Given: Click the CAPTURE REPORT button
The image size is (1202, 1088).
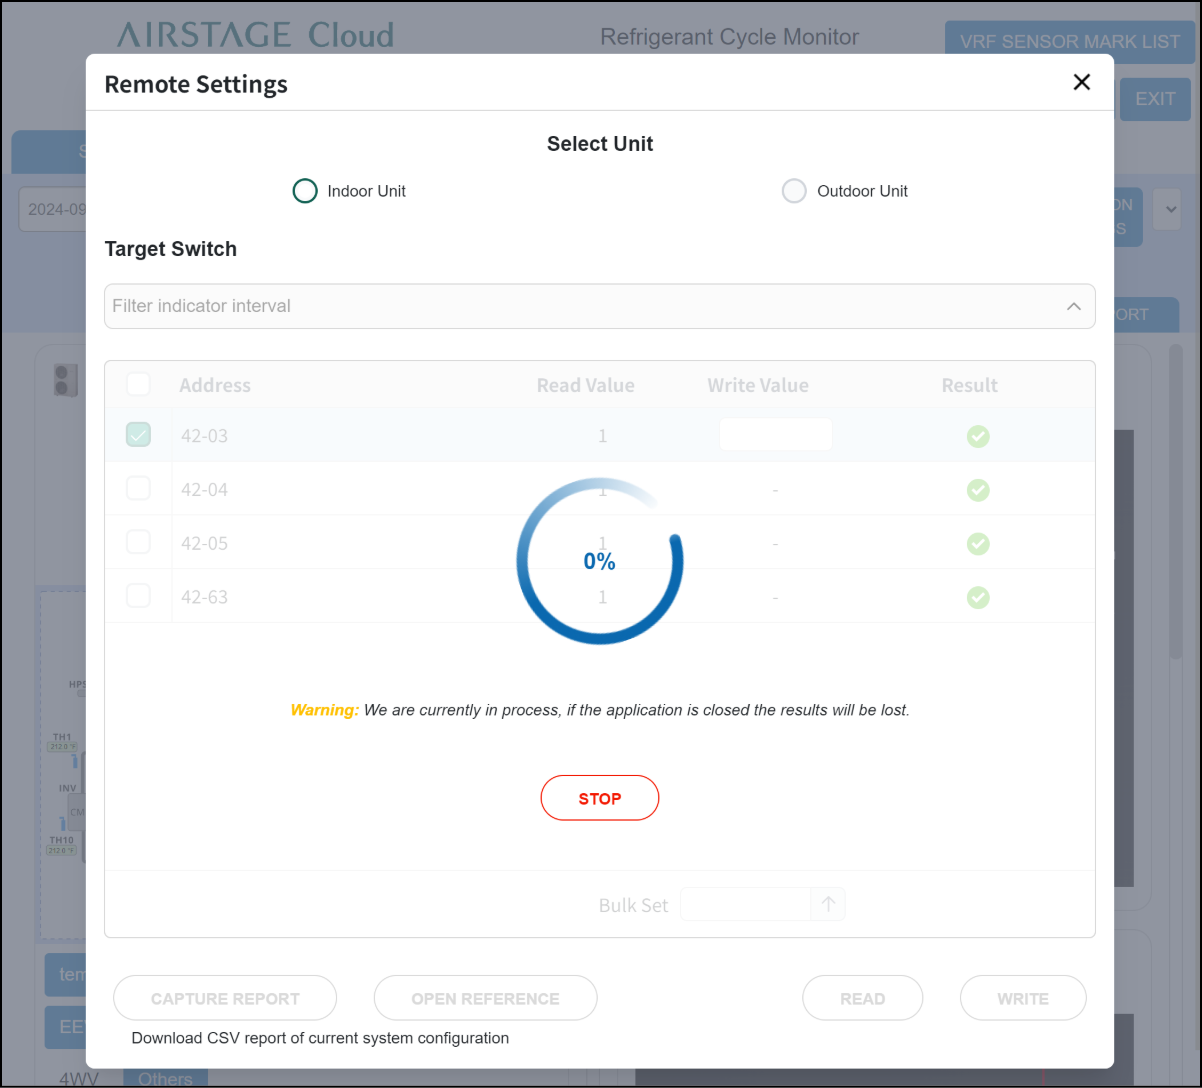Looking at the screenshot, I should click(225, 998).
